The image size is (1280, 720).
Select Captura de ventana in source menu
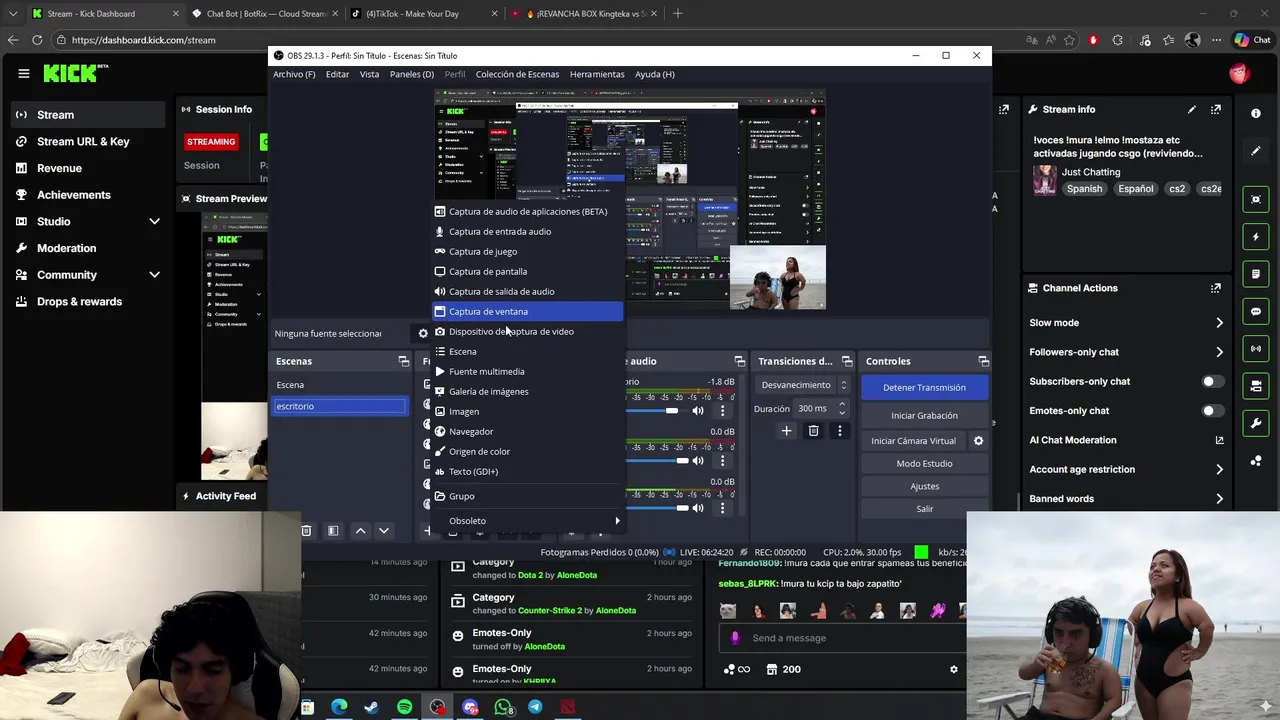527,311
